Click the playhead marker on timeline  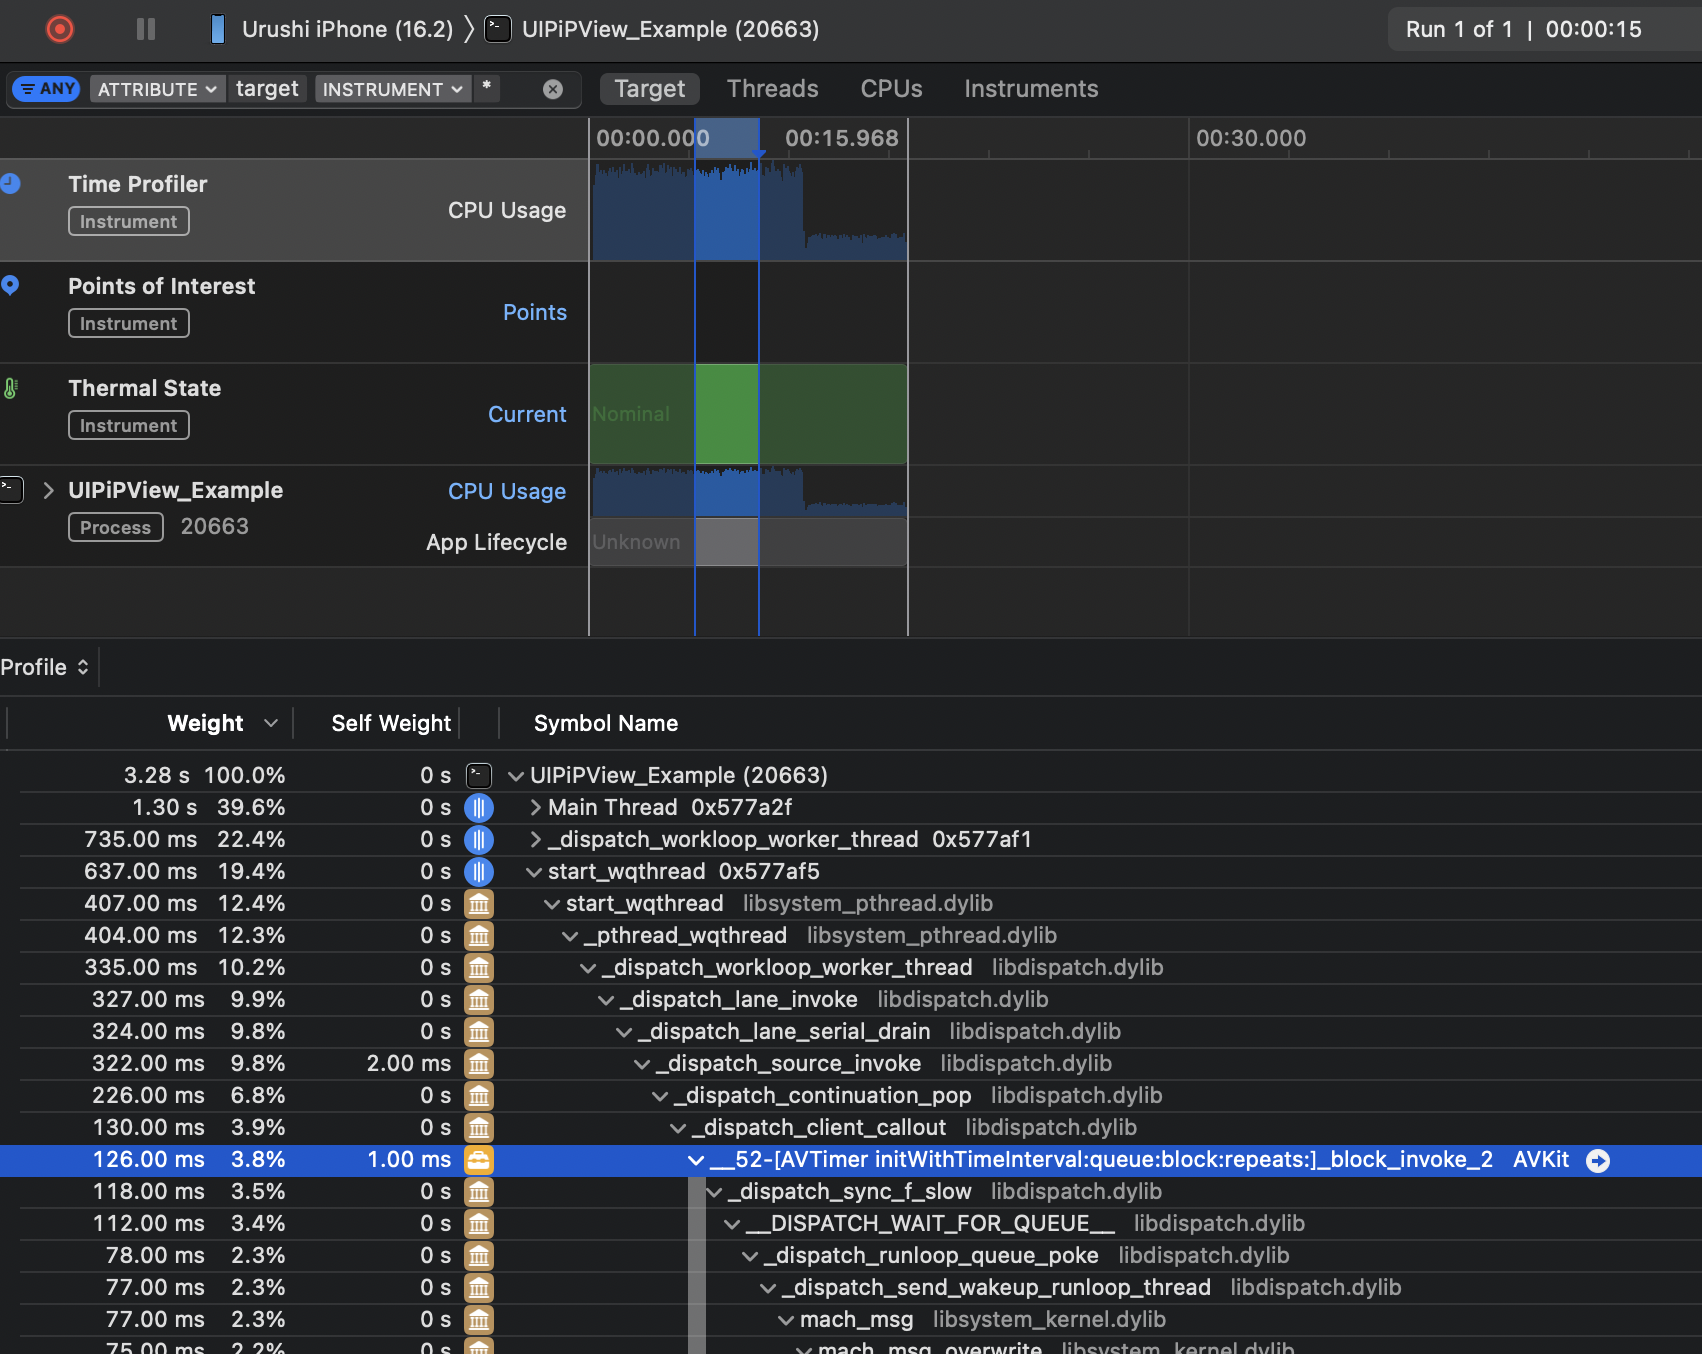[759, 153]
